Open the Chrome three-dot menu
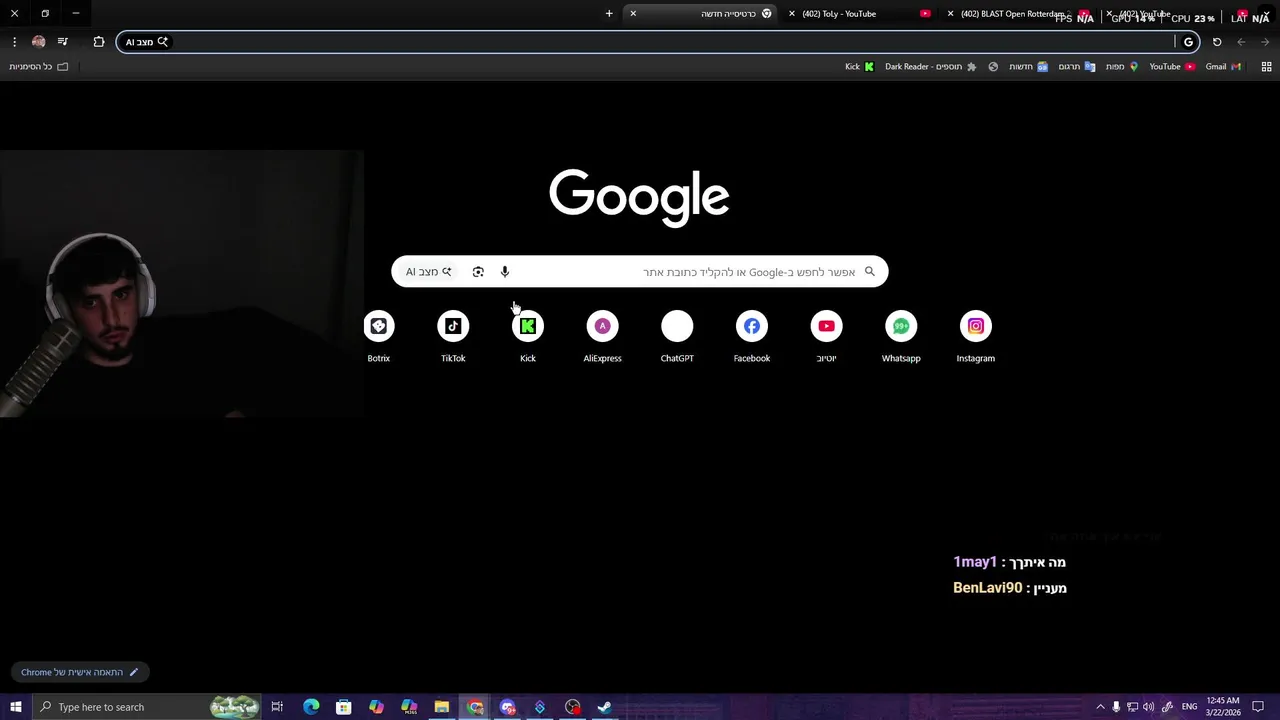Viewport: 1280px width, 720px height. 14,42
